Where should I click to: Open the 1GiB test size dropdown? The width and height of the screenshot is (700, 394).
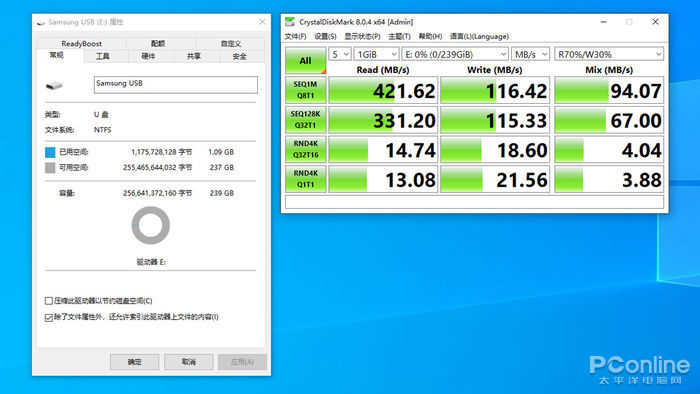[376, 54]
